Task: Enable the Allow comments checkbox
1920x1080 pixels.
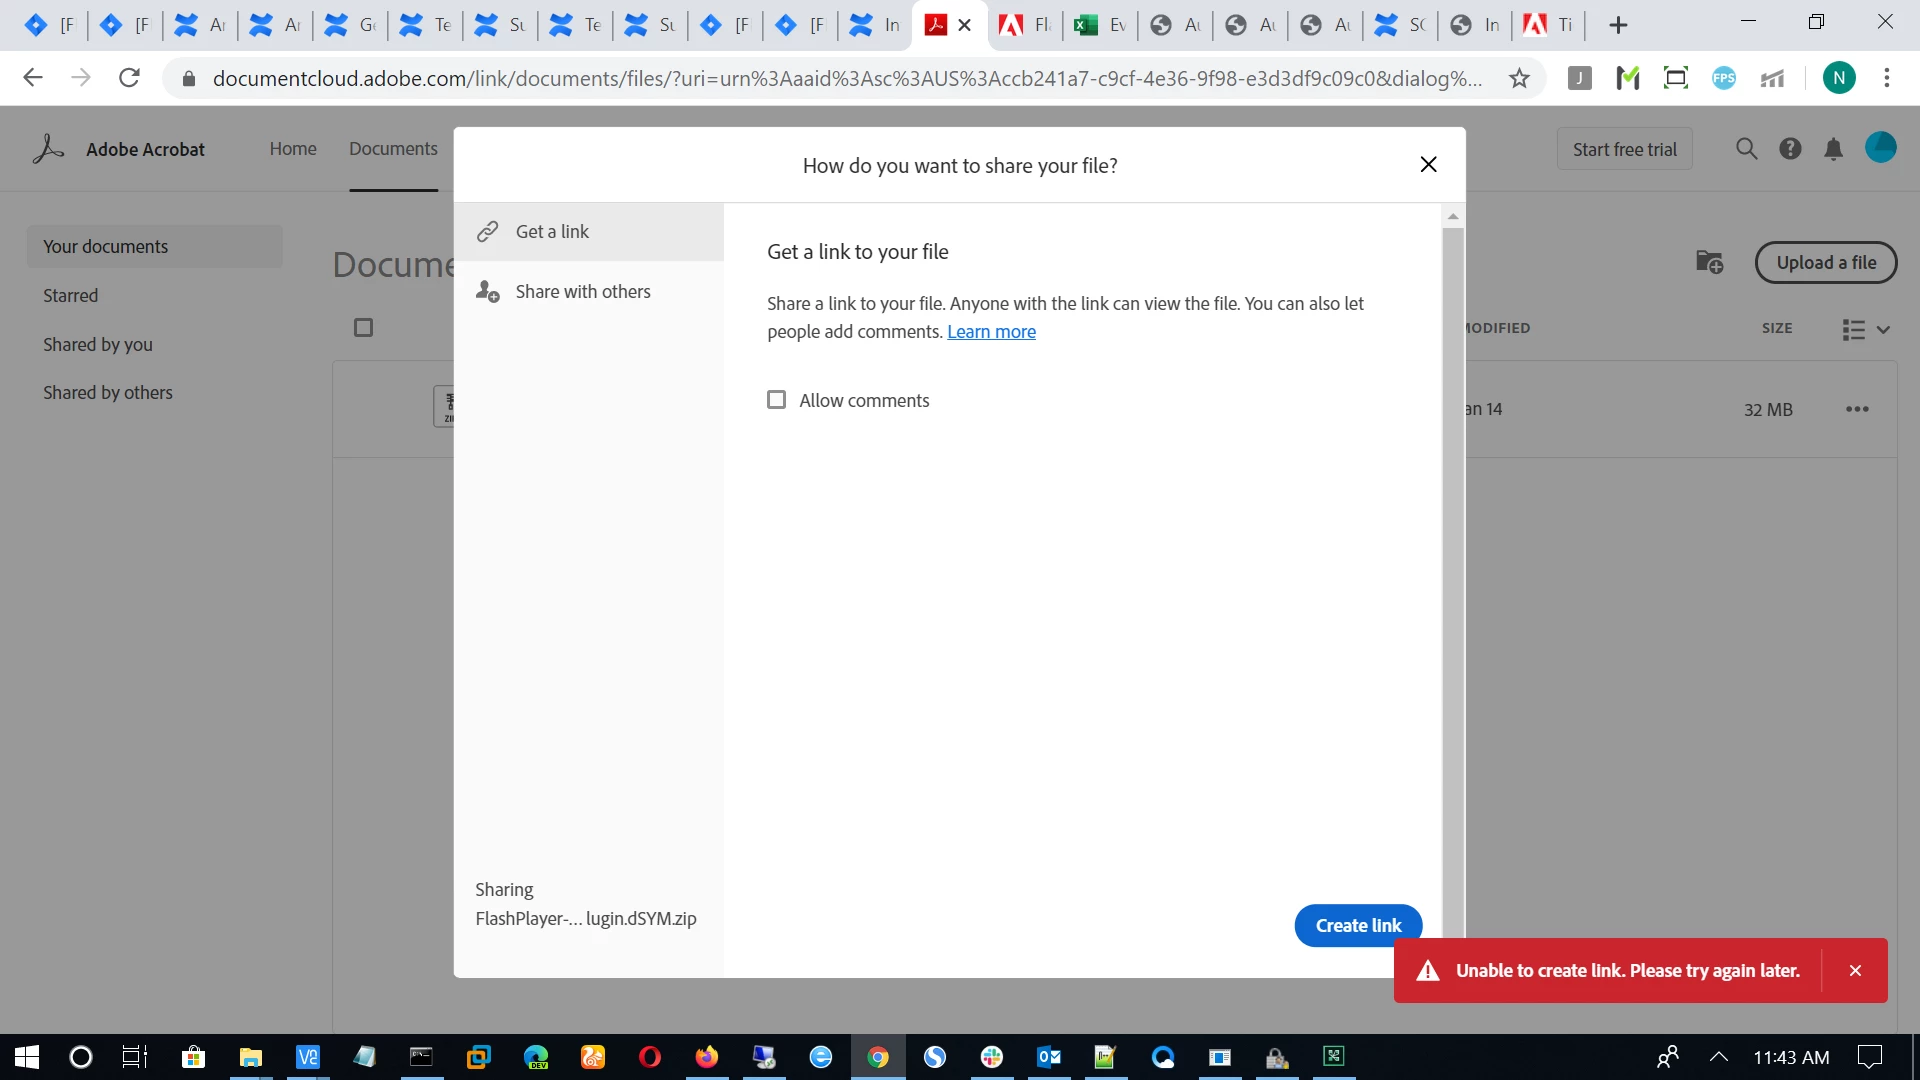Action: 776,400
